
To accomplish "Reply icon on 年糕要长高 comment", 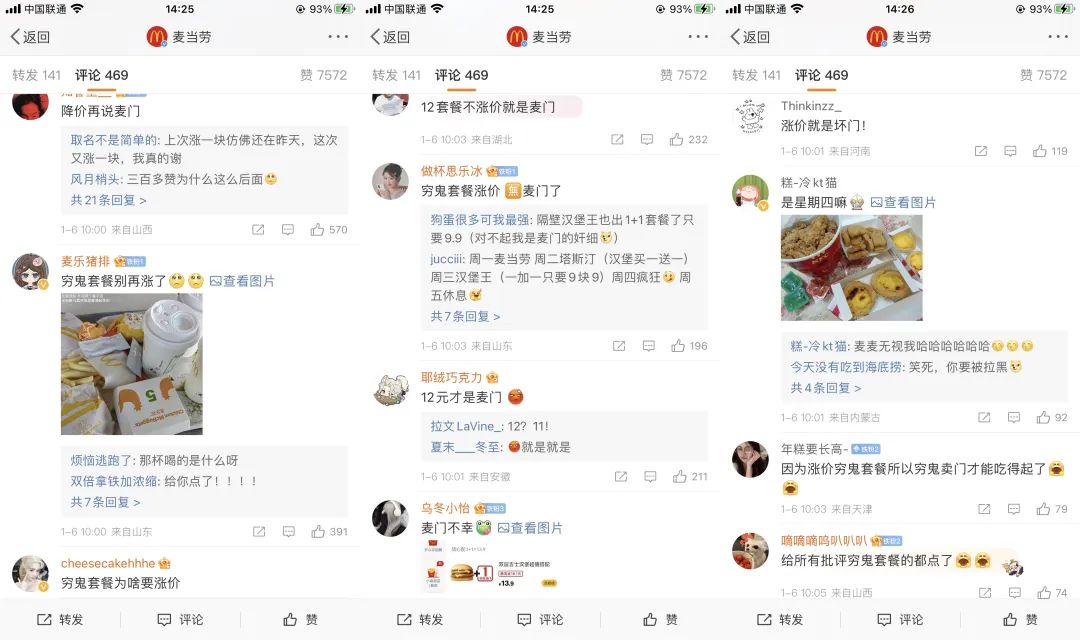I will click(x=1013, y=509).
